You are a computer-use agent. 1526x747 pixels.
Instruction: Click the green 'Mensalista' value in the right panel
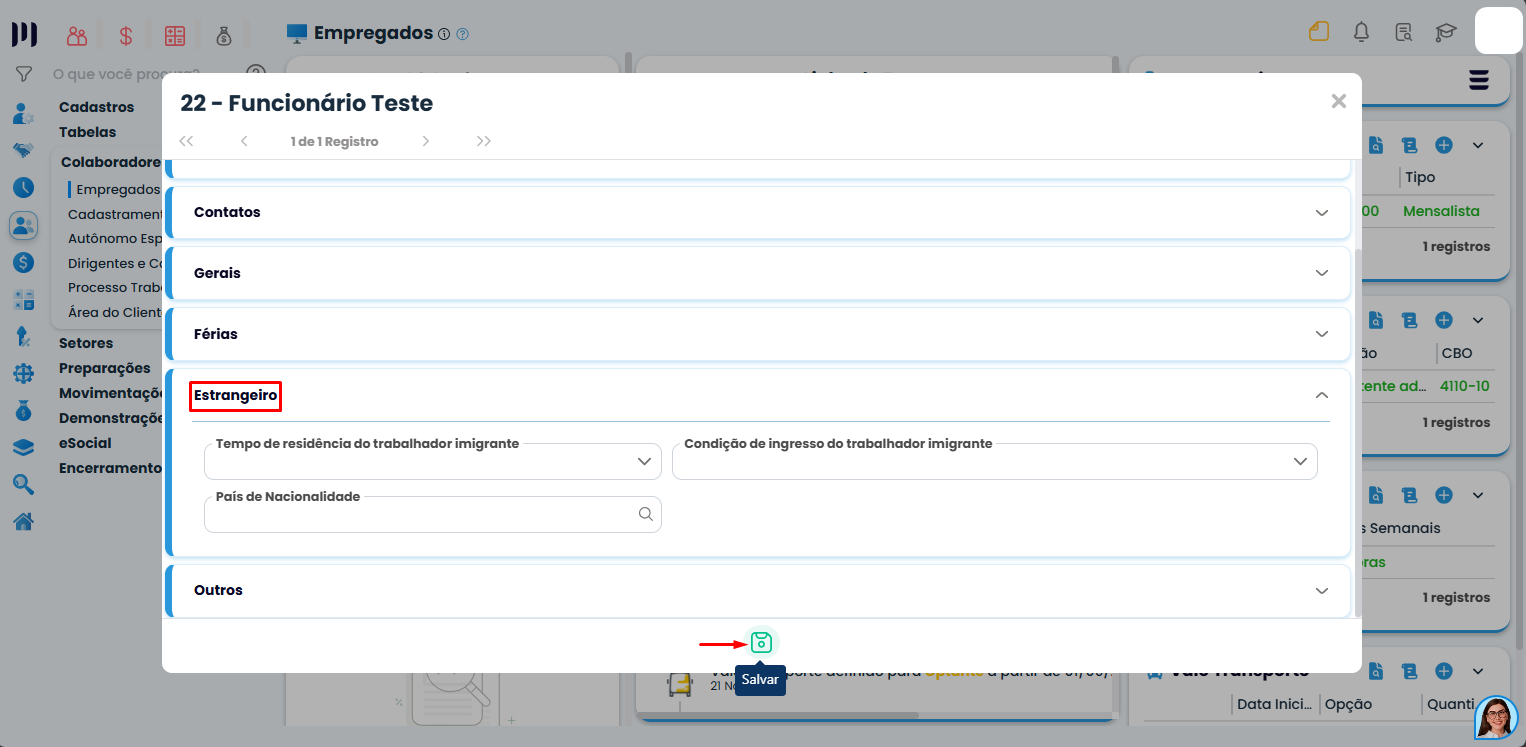pyautogui.click(x=1441, y=211)
